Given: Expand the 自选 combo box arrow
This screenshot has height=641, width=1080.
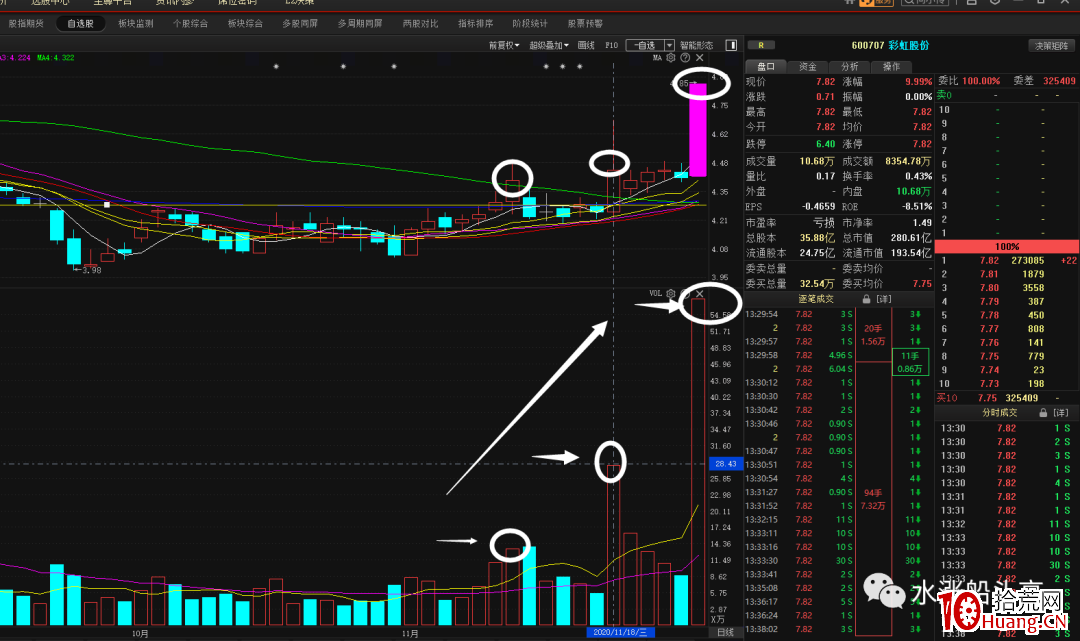Looking at the screenshot, I should [669, 45].
